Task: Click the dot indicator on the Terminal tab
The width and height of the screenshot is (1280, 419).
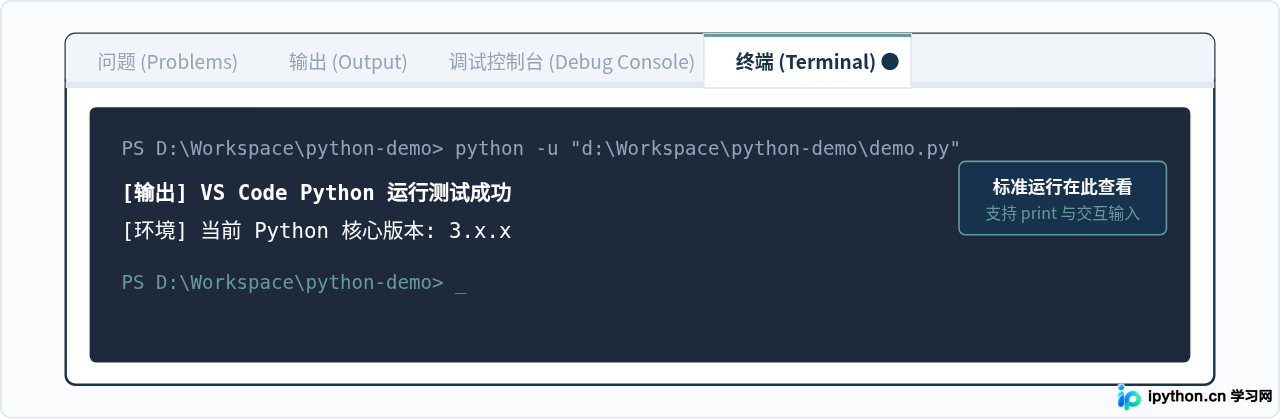Action: (x=890, y=62)
